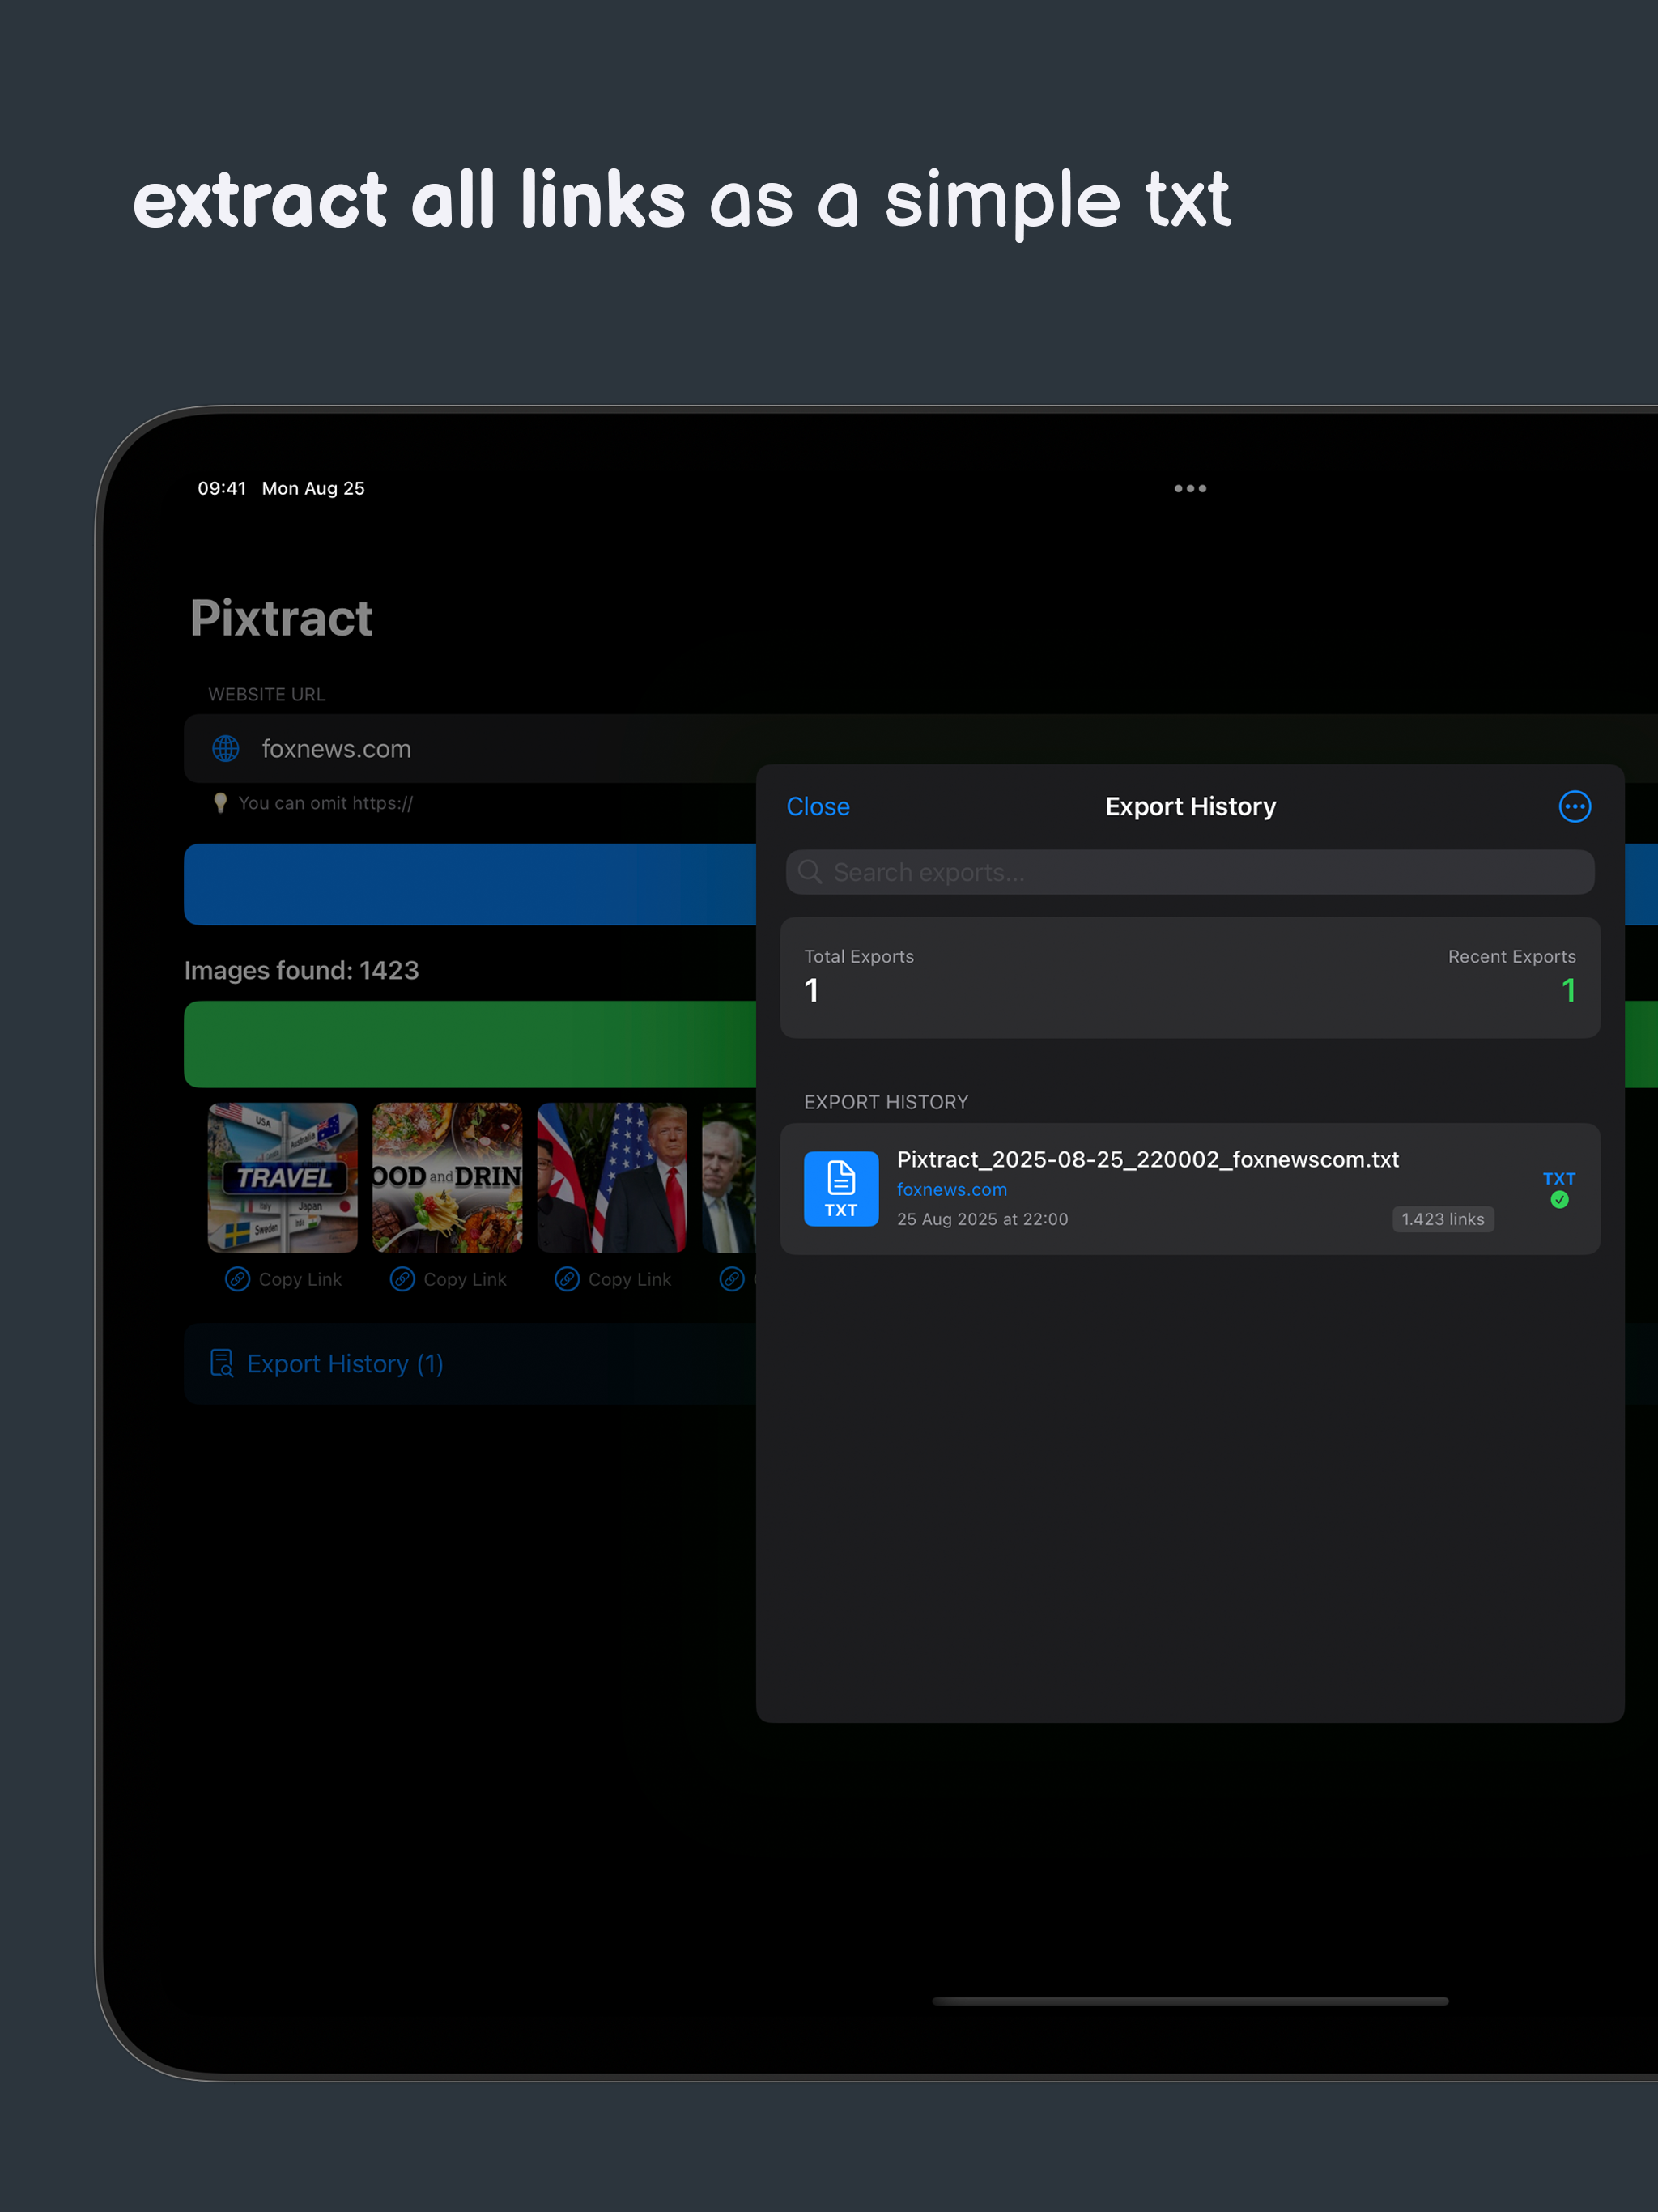
Task: Click the Pixtract title
Action: pos(281,617)
